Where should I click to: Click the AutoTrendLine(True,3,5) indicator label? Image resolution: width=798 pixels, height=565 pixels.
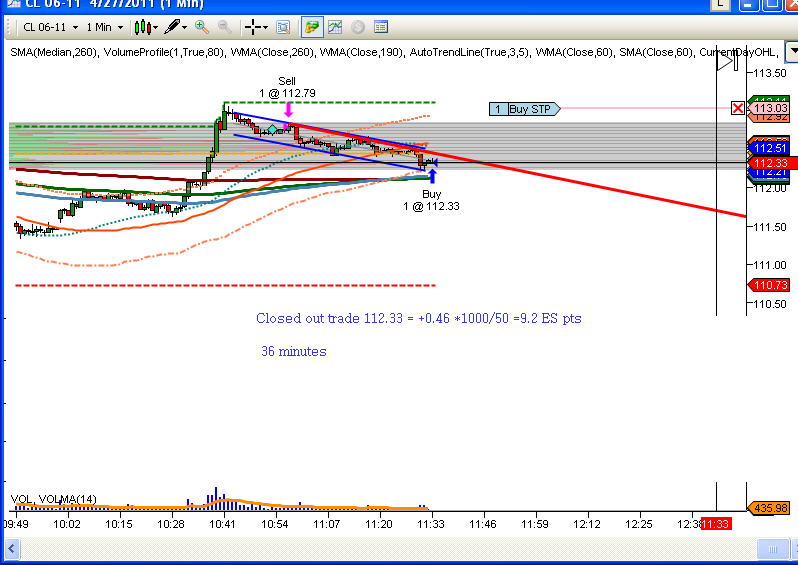tap(469, 52)
